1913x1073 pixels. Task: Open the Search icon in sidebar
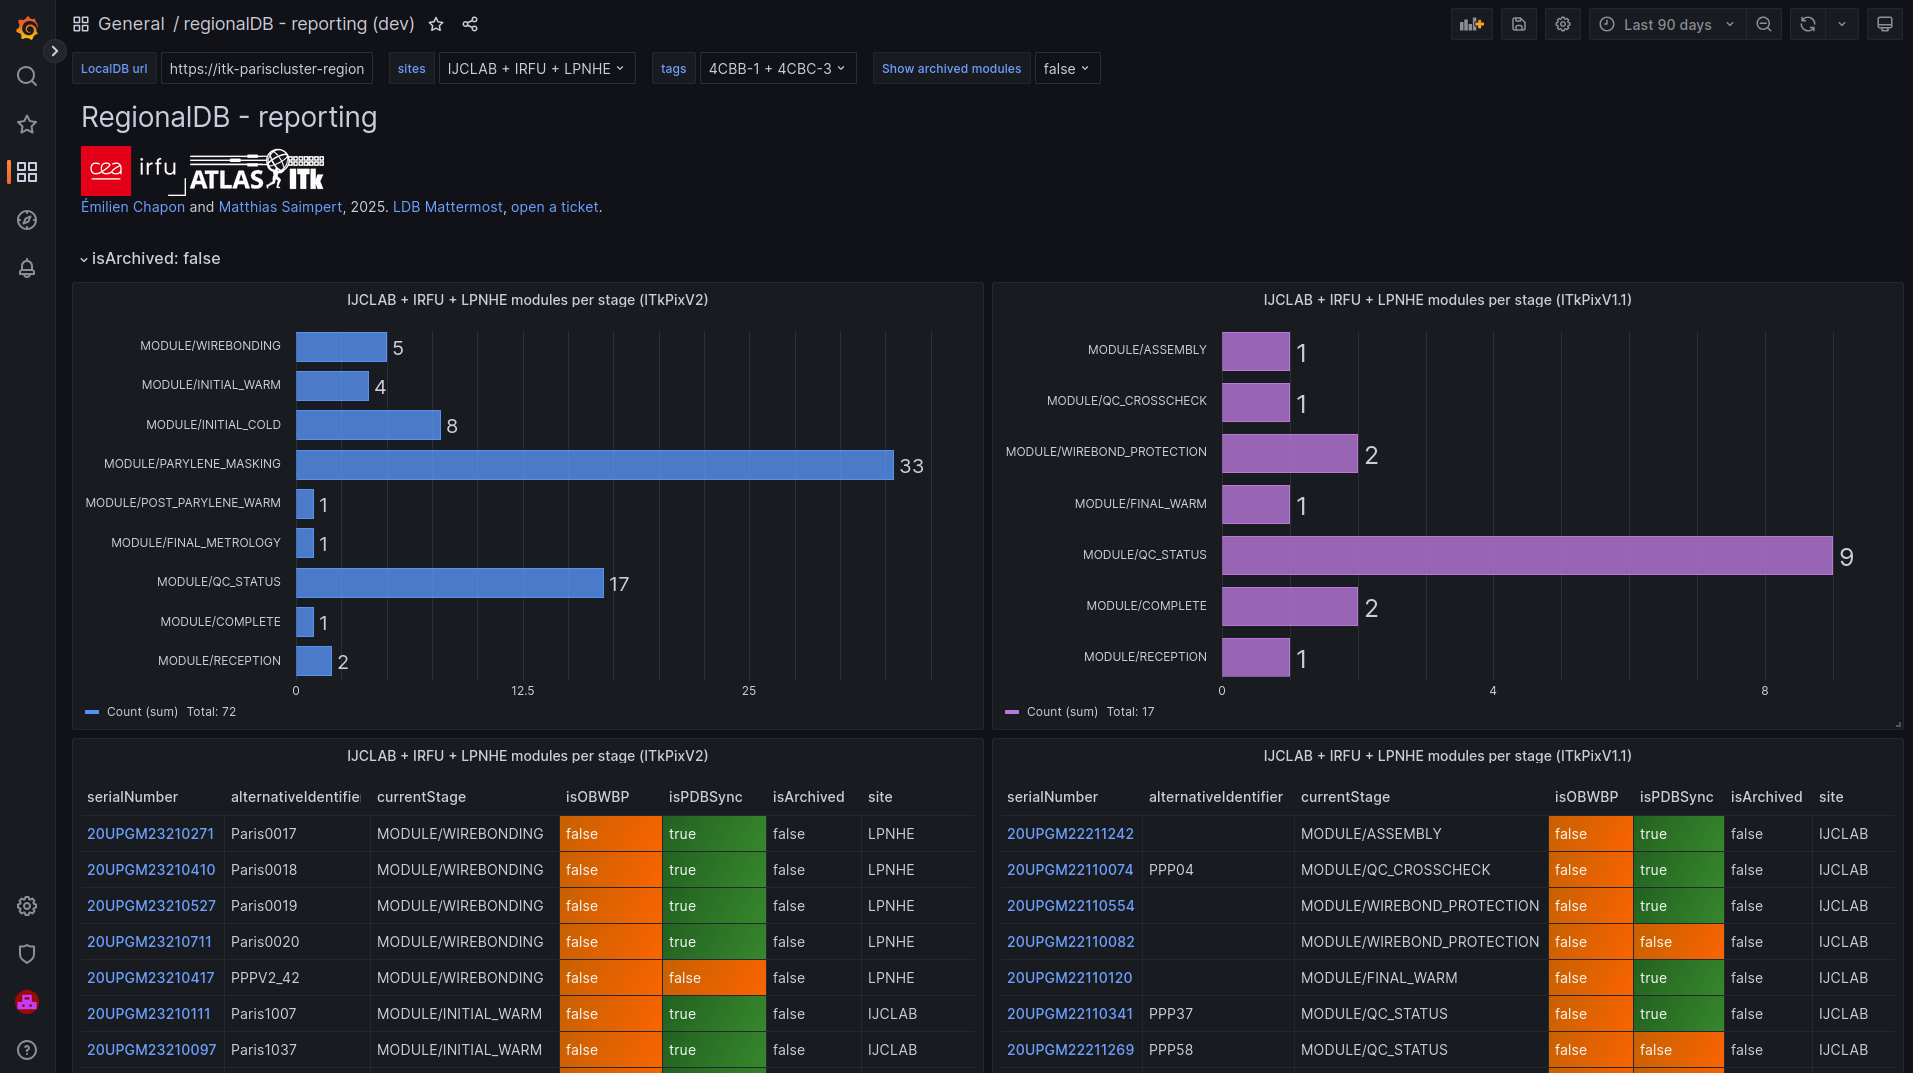[27, 76]
